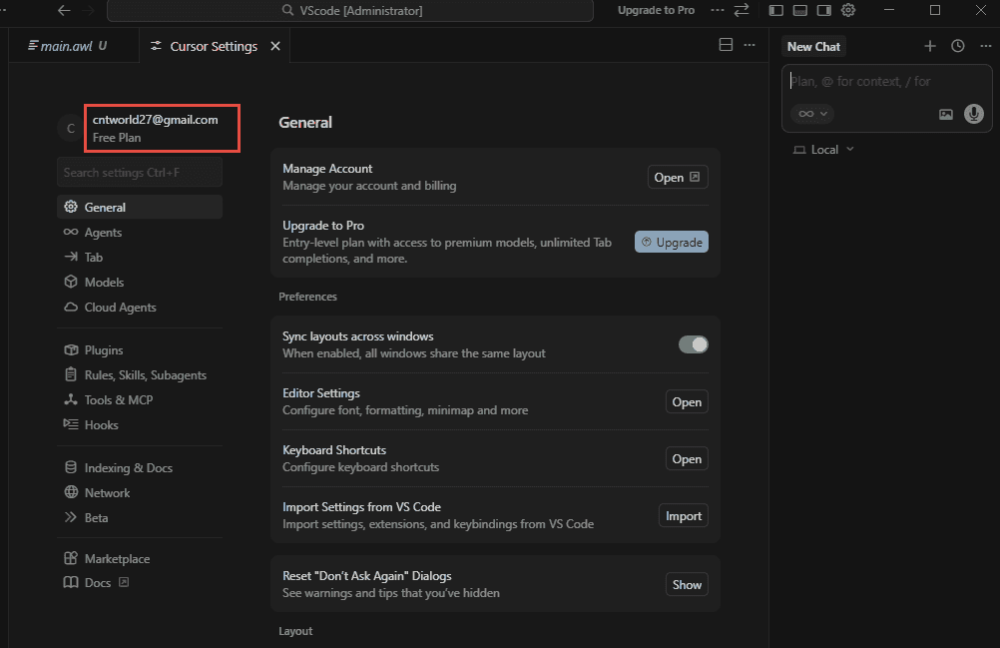Click the Search settings input field

point(139,172)
